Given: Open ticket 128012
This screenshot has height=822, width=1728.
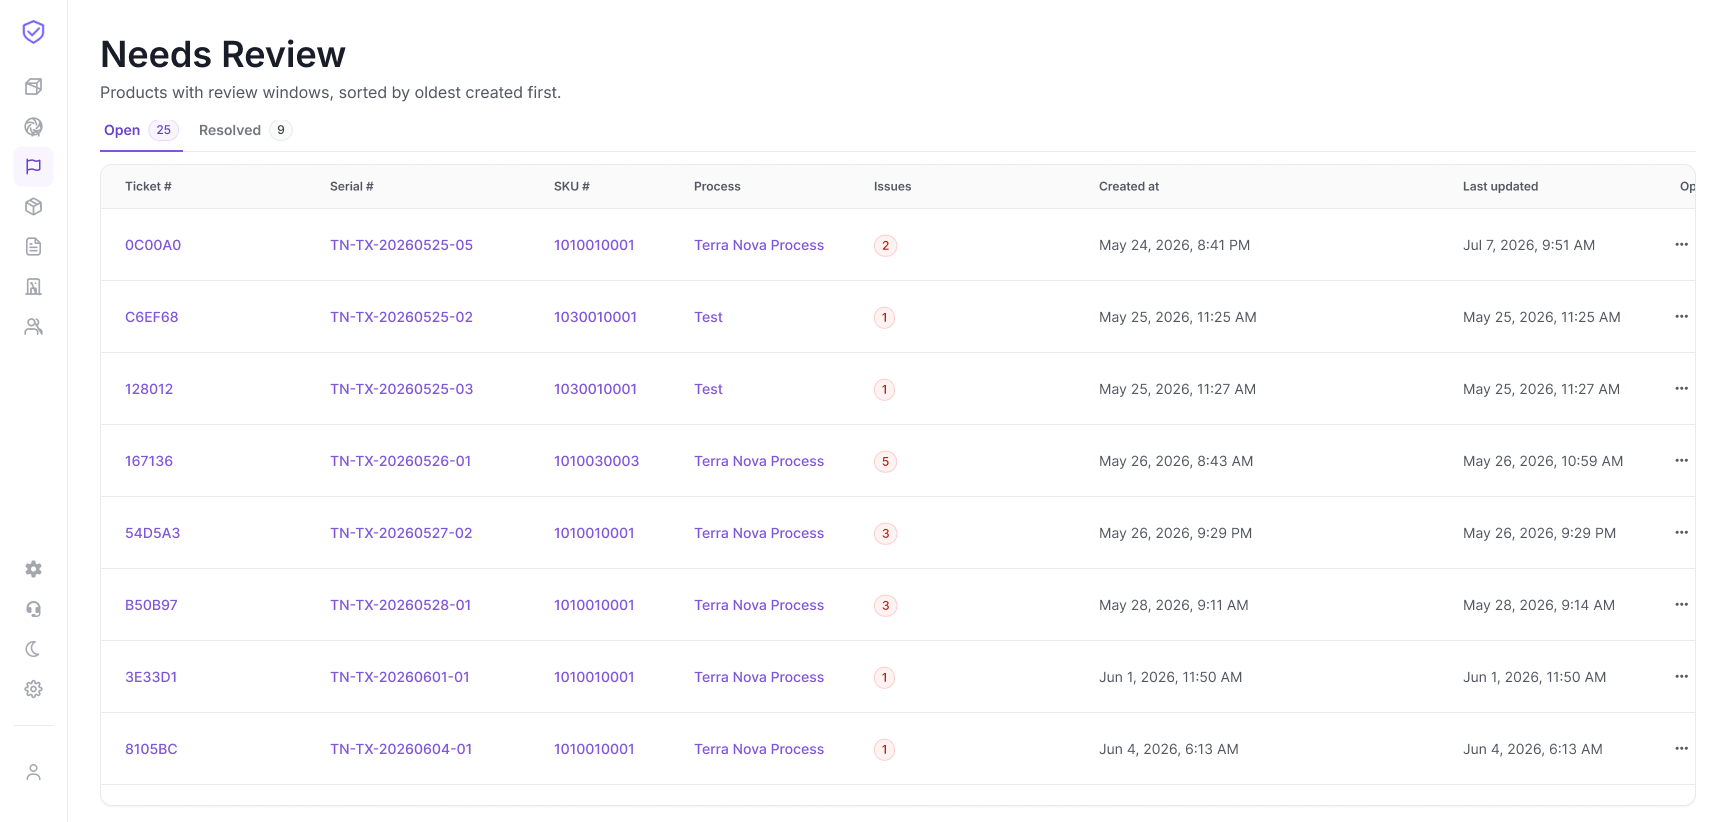Looking at the screenshot, I should 149,389.
